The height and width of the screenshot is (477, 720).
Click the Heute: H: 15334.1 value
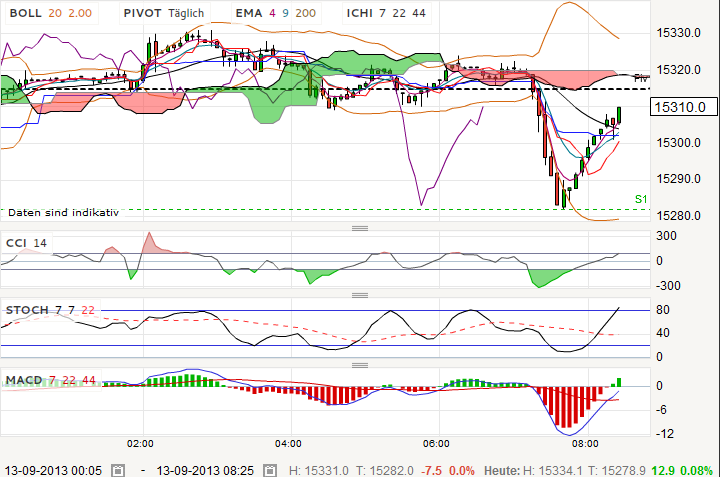pyautogui.click(x=533, y=471)
